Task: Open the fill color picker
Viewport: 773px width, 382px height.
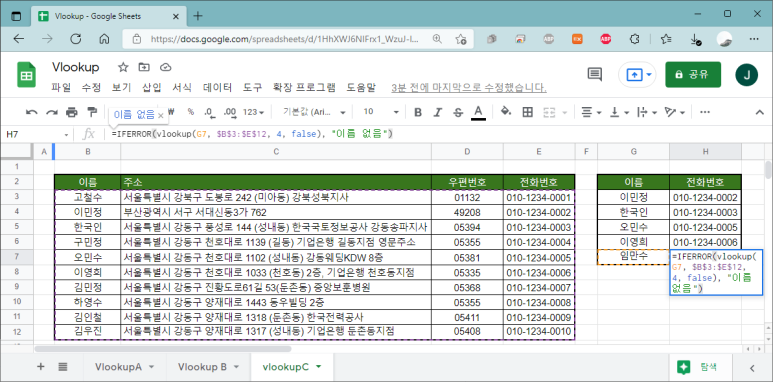Action: point(505,112)
